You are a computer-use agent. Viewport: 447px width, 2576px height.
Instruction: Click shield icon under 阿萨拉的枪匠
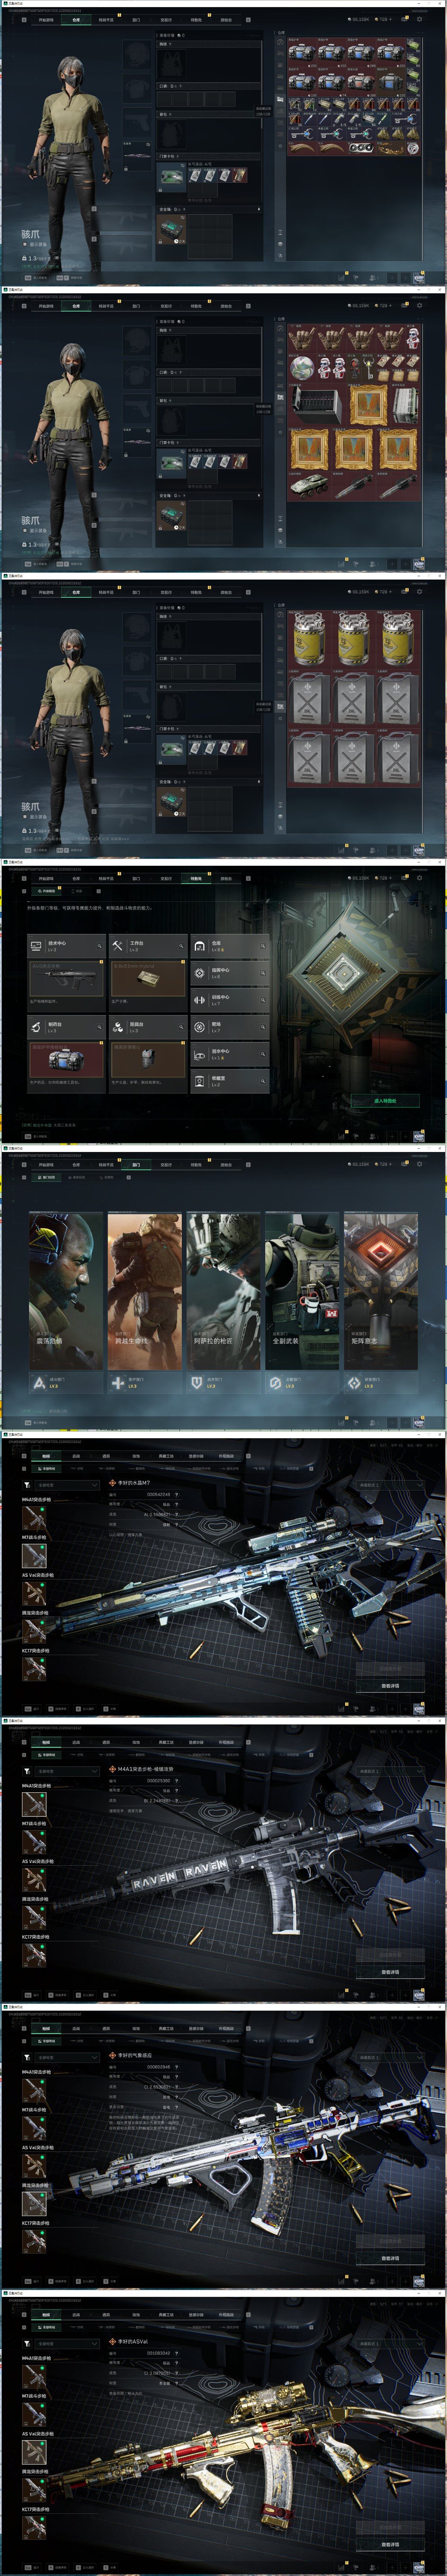[197, 1383]
